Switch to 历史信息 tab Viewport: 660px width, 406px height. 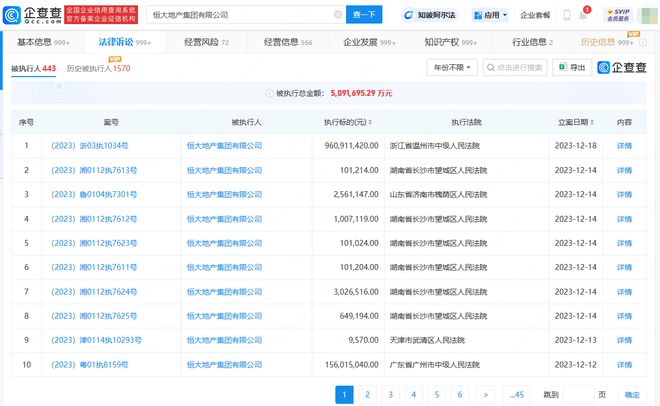point(607,42)
